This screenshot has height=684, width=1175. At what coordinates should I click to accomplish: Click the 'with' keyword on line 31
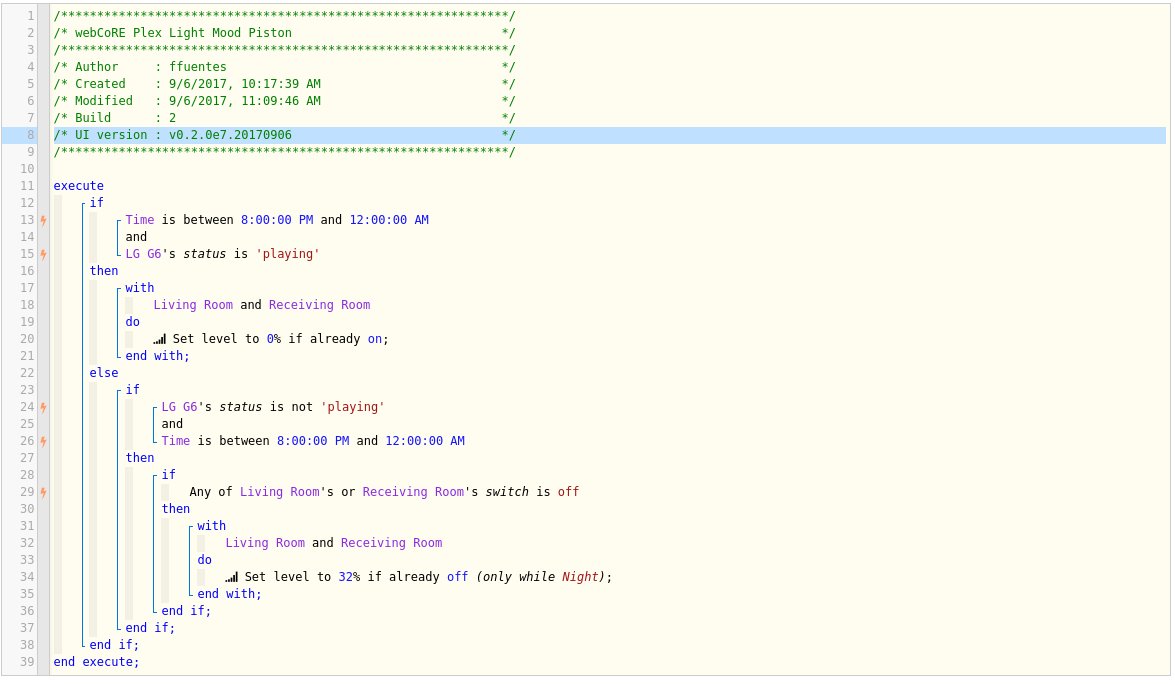coord(211,527)
